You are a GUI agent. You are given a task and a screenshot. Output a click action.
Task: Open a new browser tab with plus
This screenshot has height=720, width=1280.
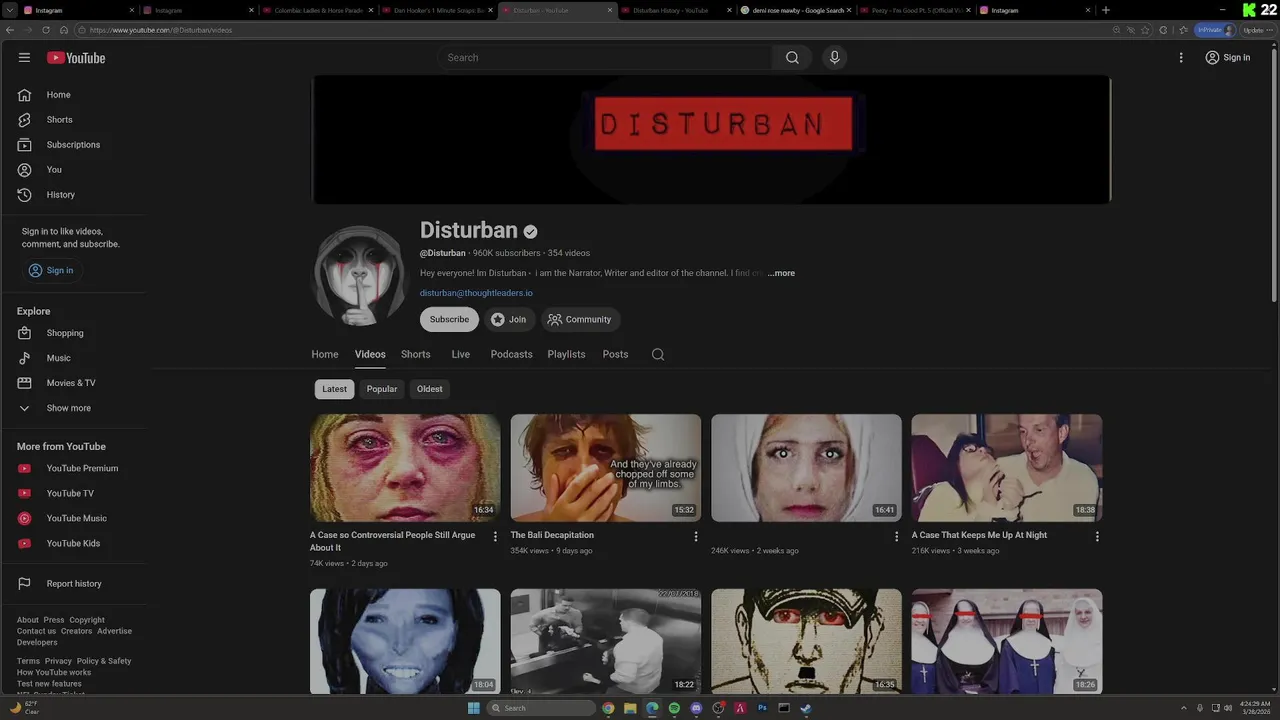[1105, 10]
